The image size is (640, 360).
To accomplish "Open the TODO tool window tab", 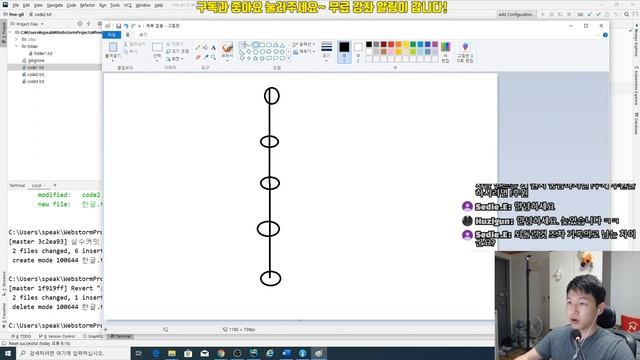I will 22,336.
